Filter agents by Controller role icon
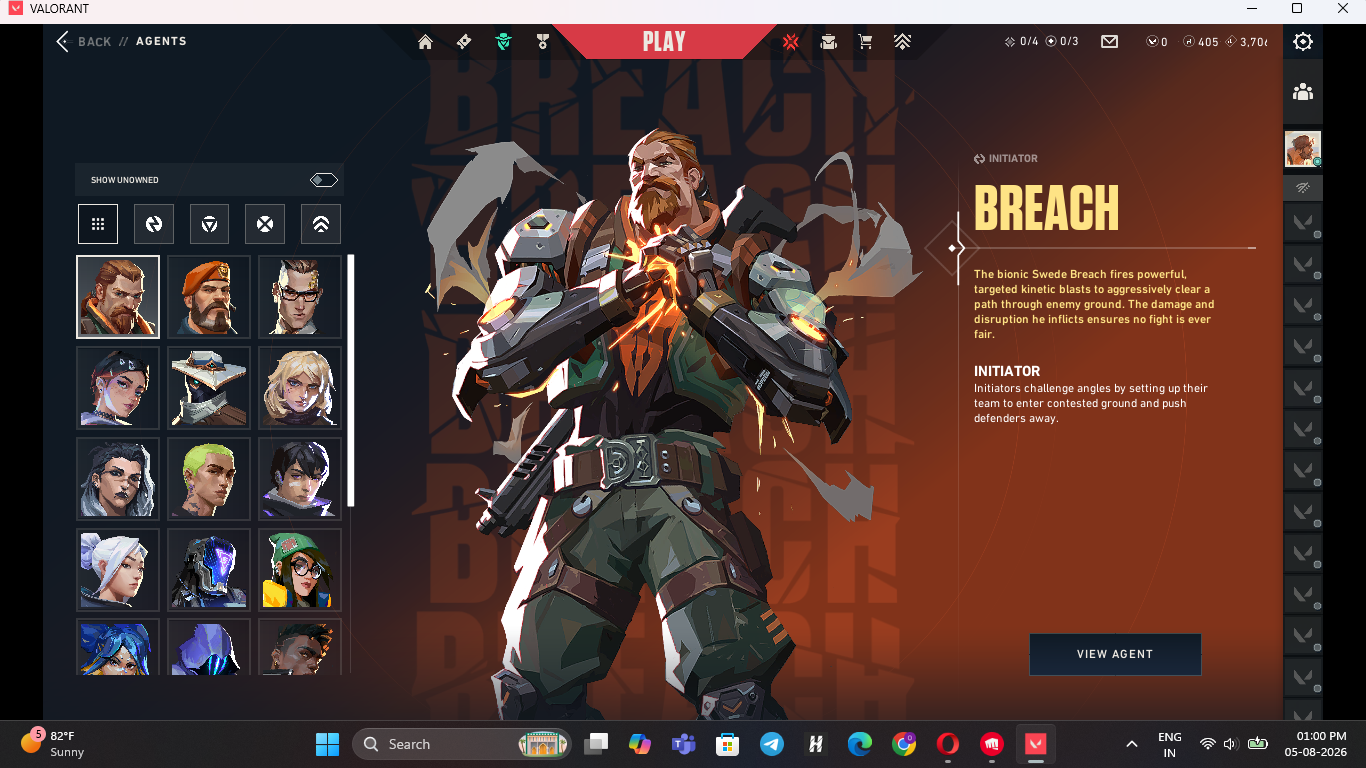This screenshot has height=768, width=1366. click(x=321, y=224)
